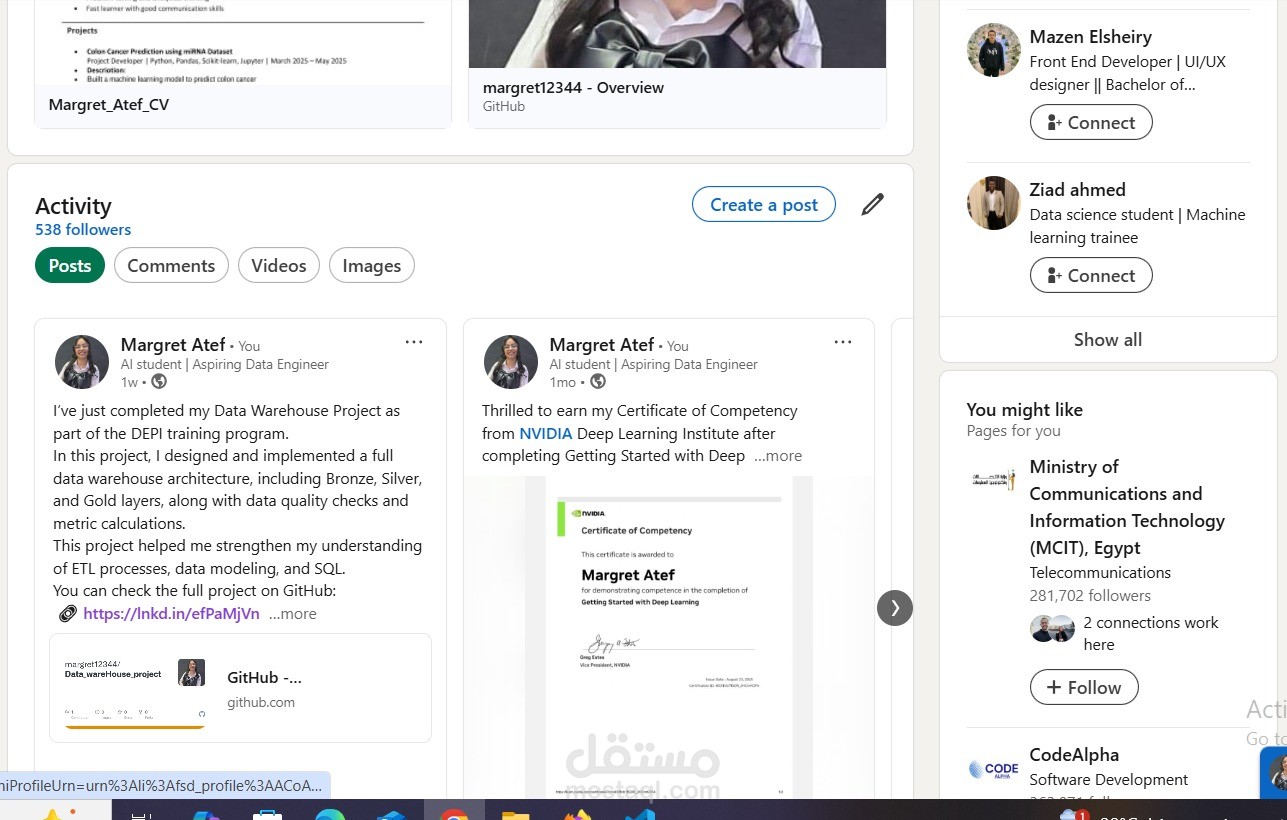Click globe visibility icon on 1w post
This screenshot has width=1287, height=820.
pyautogui.click(x=159, y=382)
